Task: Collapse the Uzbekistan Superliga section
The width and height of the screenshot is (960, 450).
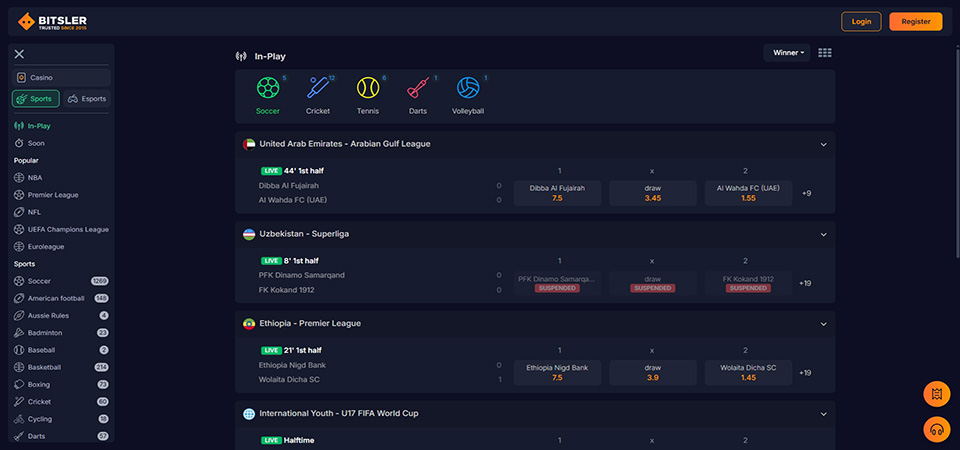Action: (x=824, y=234)
